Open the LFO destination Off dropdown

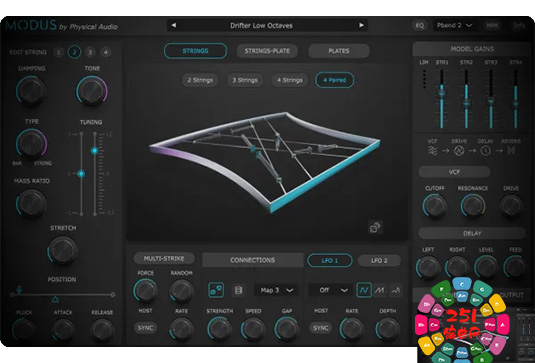(x=330, y=290)
